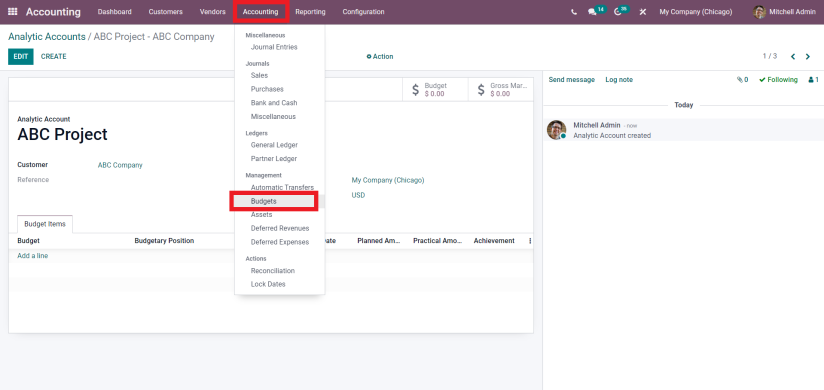Click the Gross Margin dollar stat button
The height and width of the screenshot is (390, 824).
(500, 89)
